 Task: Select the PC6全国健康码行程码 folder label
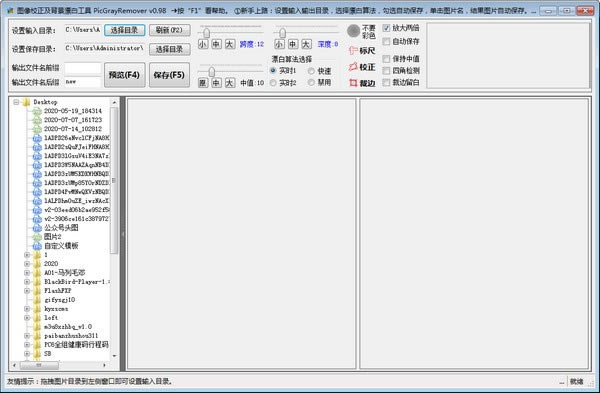pyautogui.click(x=76, y=345)
